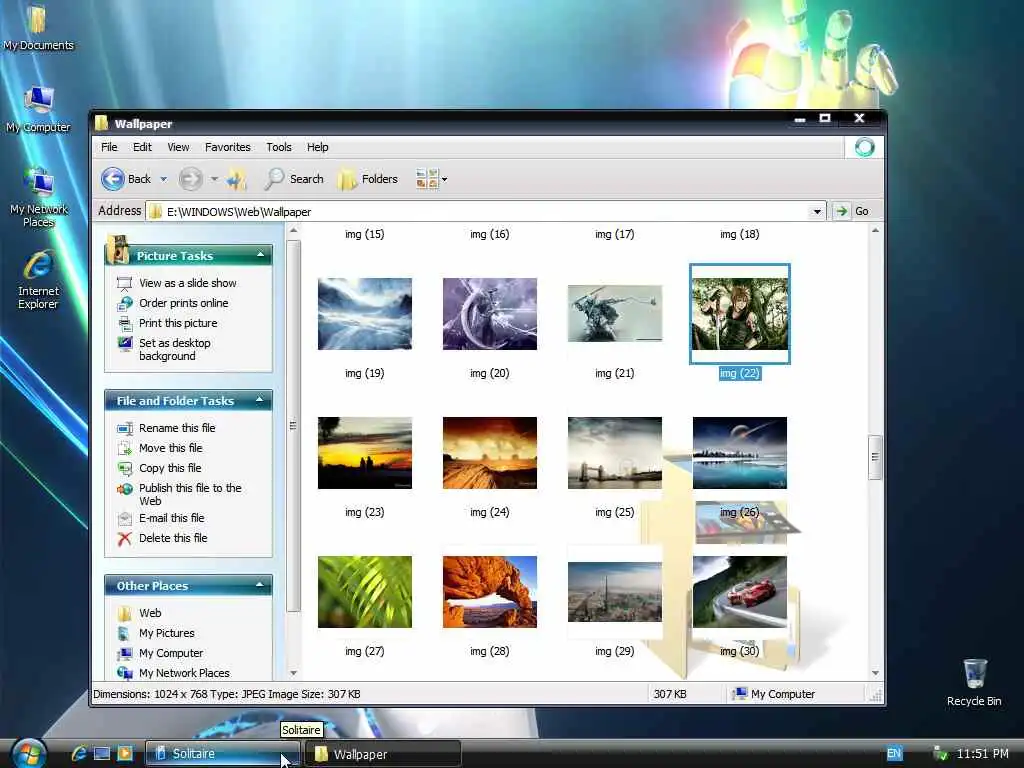Collapse the File and Folder Tasks panel
1024x768 pixels.
[260, 400]
